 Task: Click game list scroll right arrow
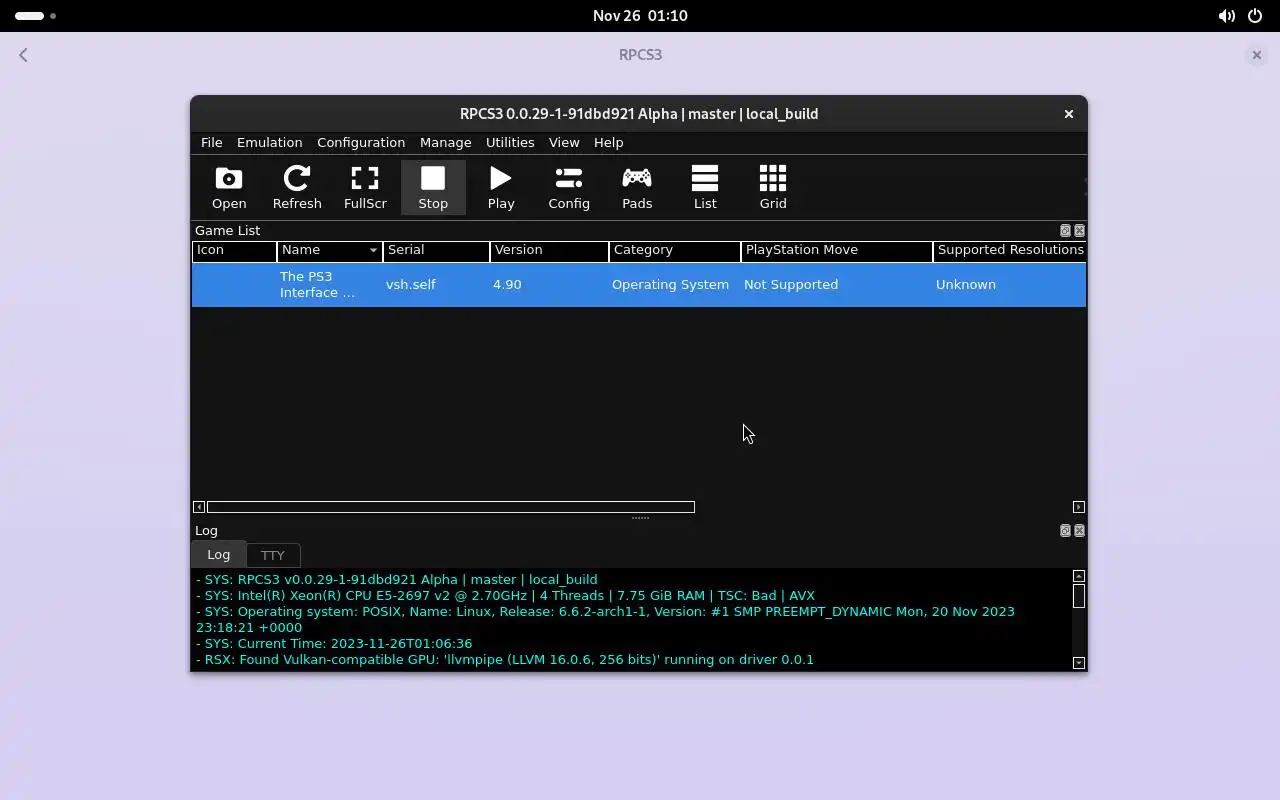coord(1079,507)
